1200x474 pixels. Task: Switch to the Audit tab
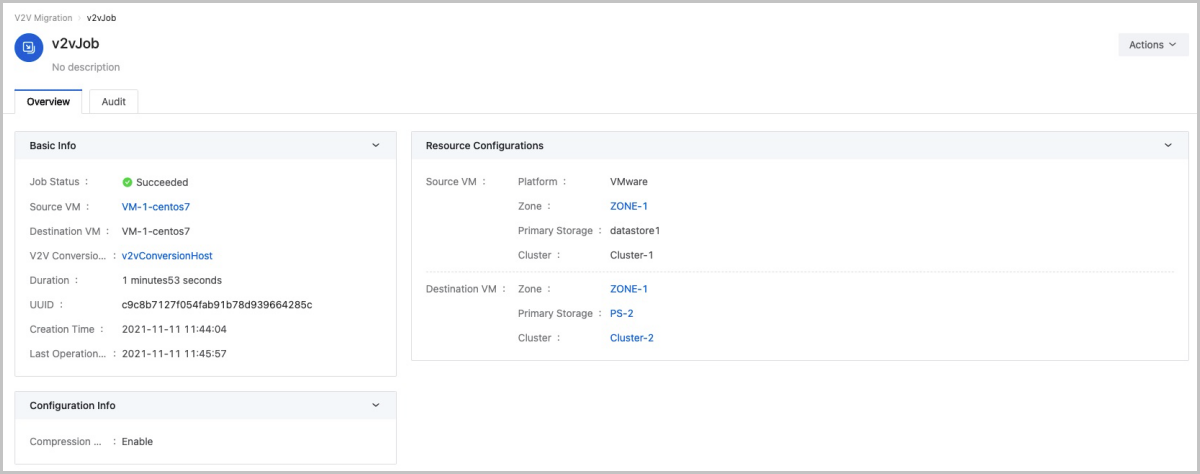113,102
